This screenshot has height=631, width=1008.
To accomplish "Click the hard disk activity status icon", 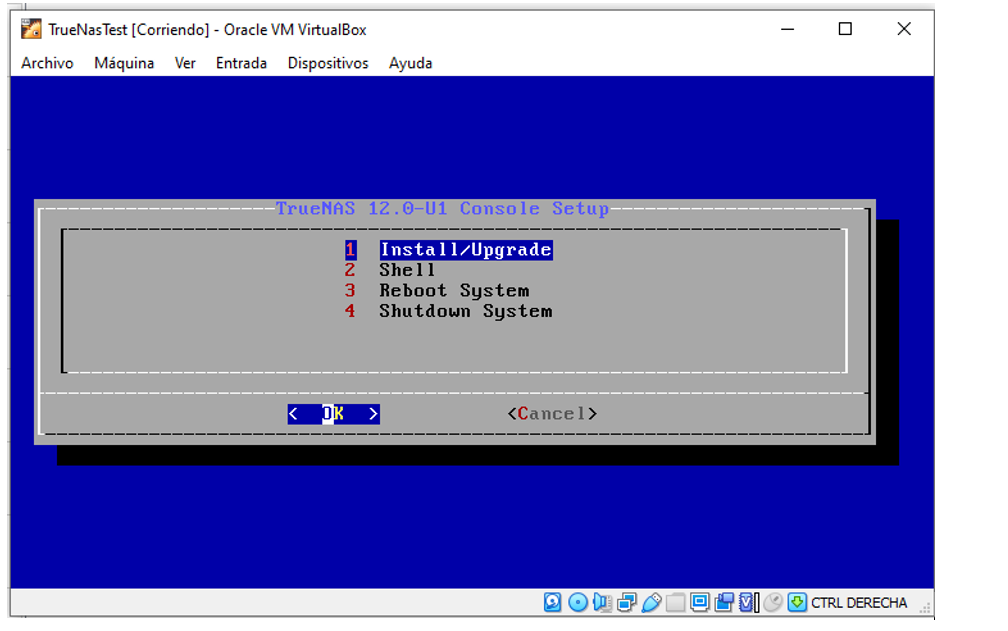I will (552, 602).
